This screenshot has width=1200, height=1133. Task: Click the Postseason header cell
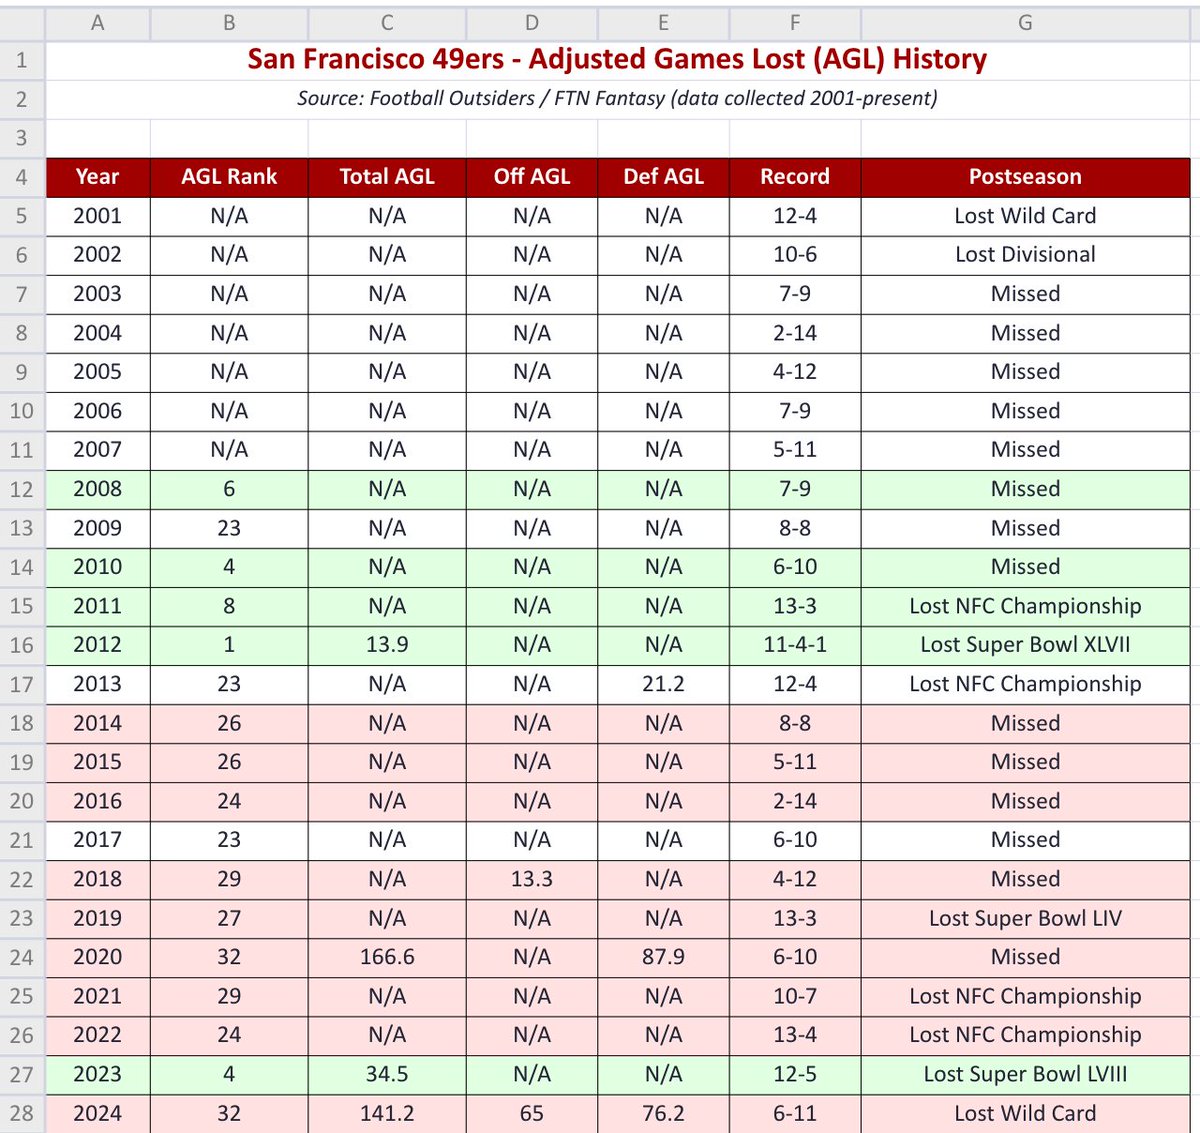(x=1025, y=177)
